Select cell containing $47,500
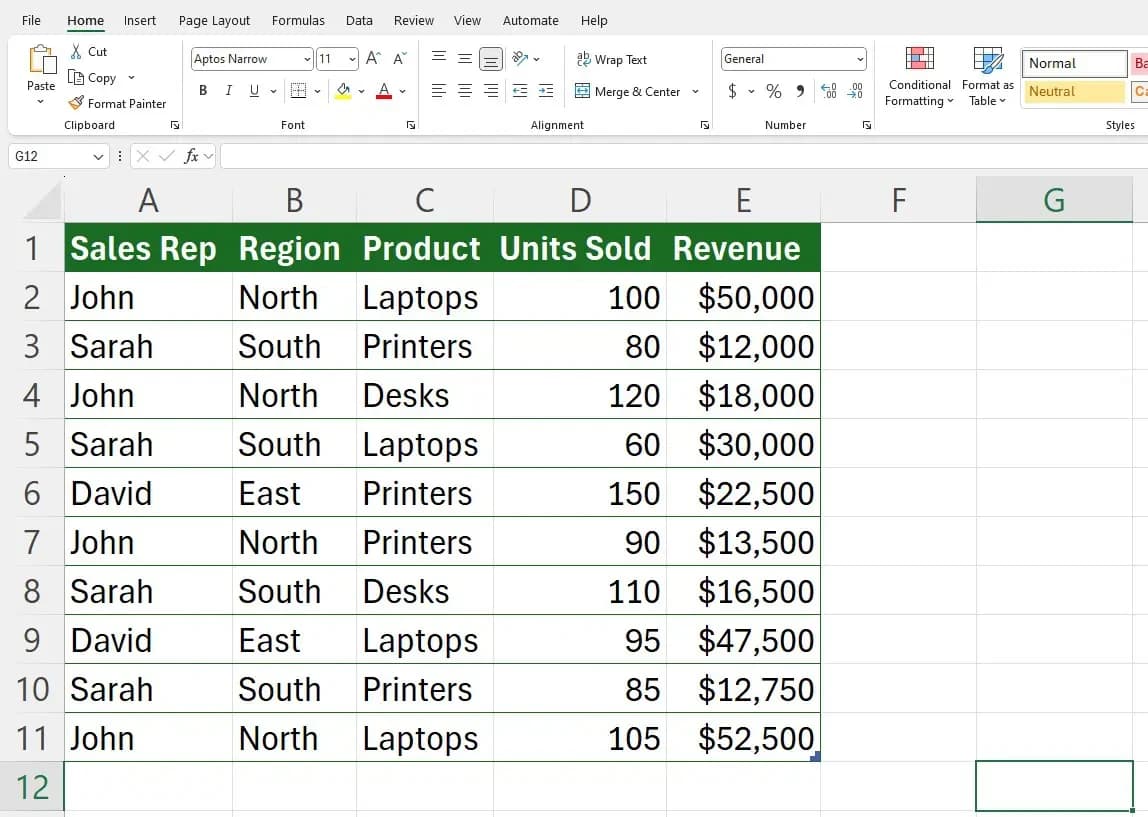 [x=743, y=640]
